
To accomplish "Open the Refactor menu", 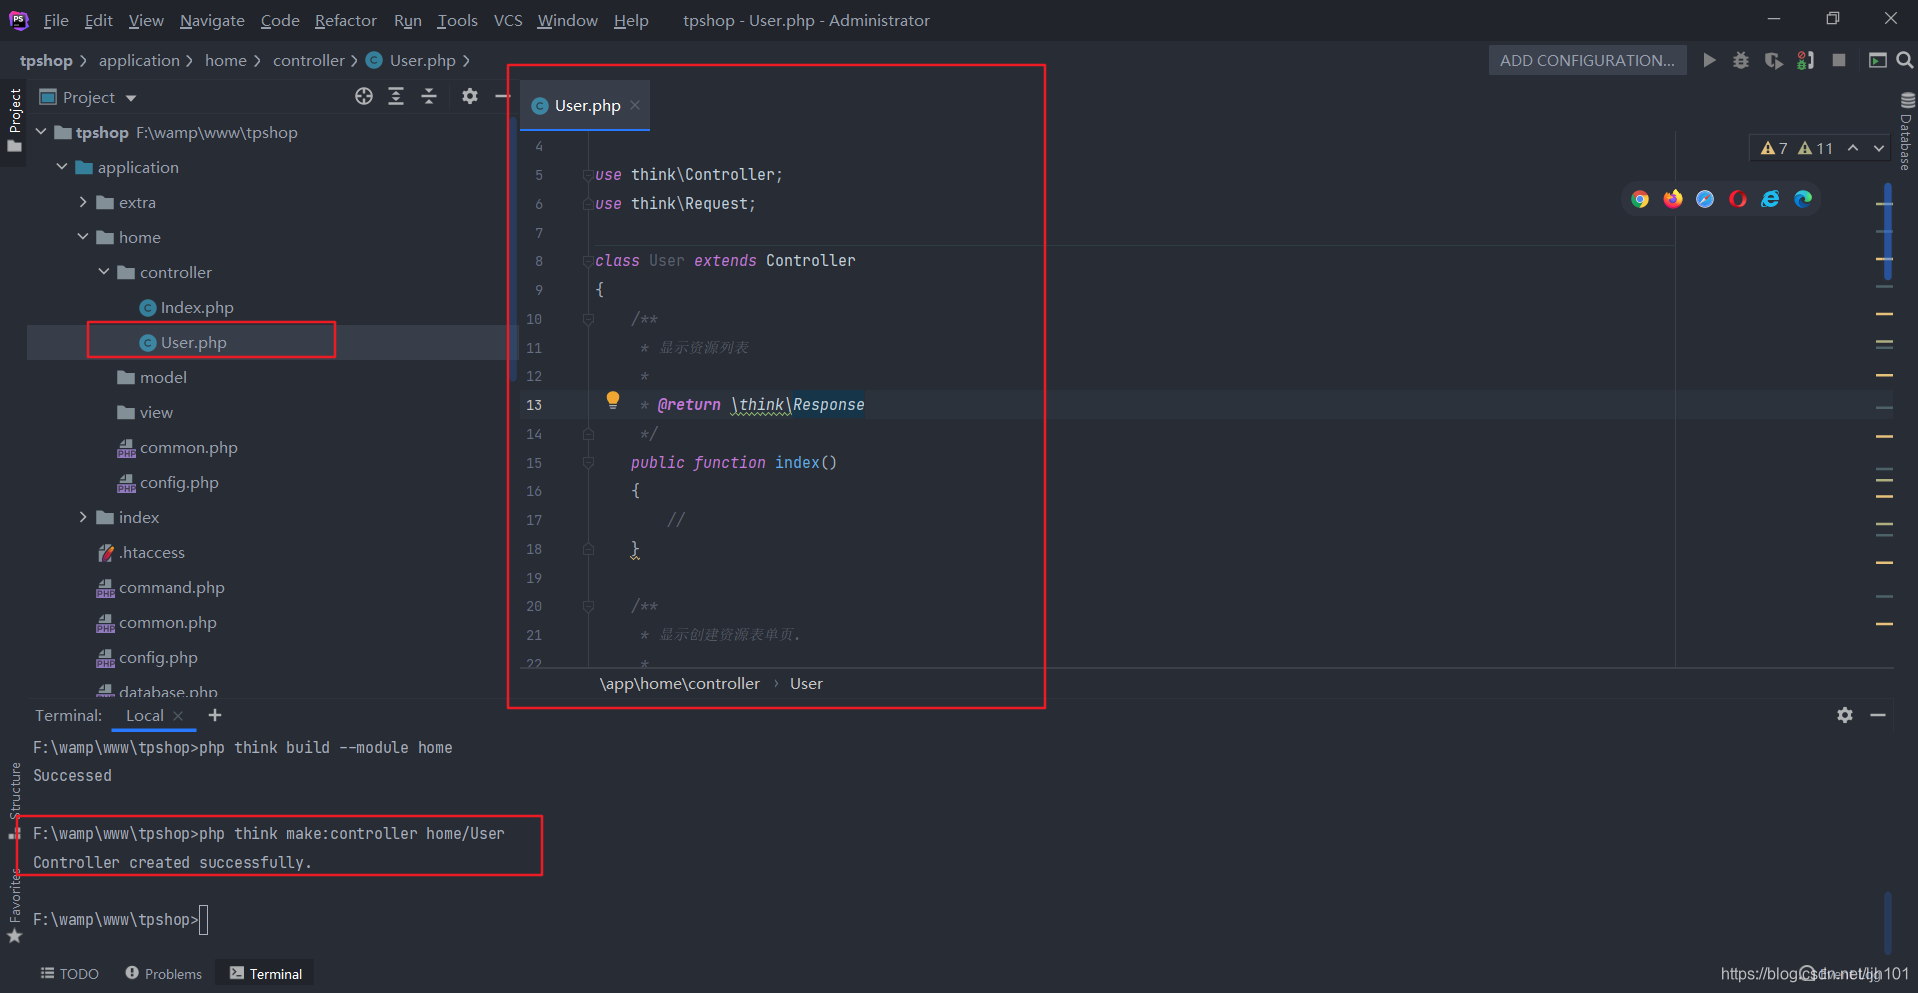I will (345, 20).
